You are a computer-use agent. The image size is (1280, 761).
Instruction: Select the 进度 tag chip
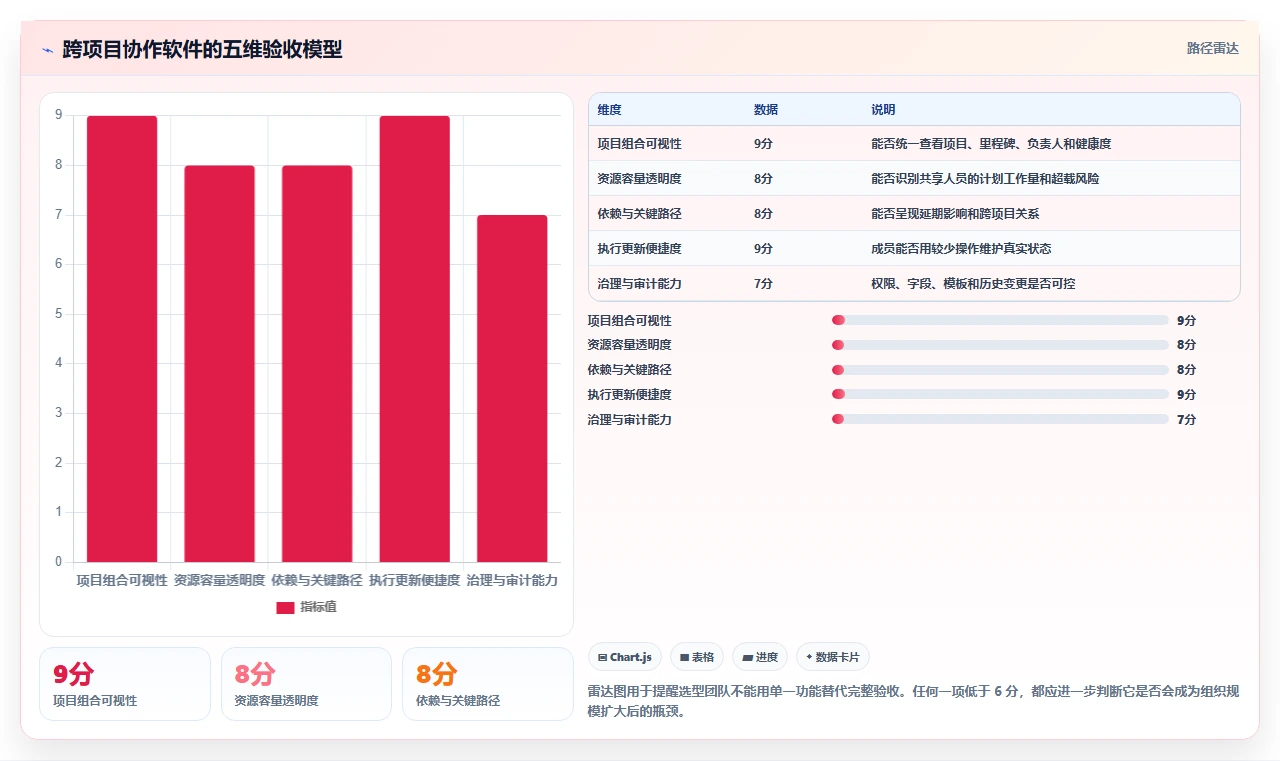(x=760, y=657)
